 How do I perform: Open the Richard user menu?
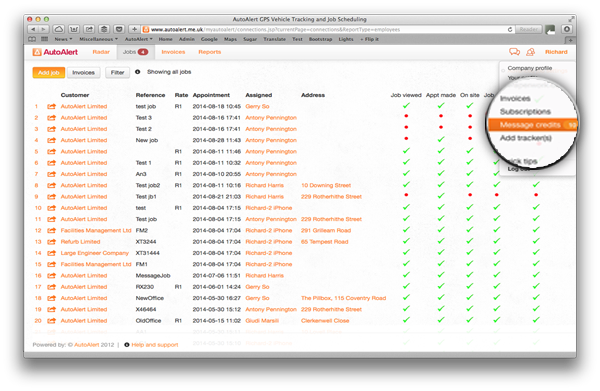coord(556,52)
